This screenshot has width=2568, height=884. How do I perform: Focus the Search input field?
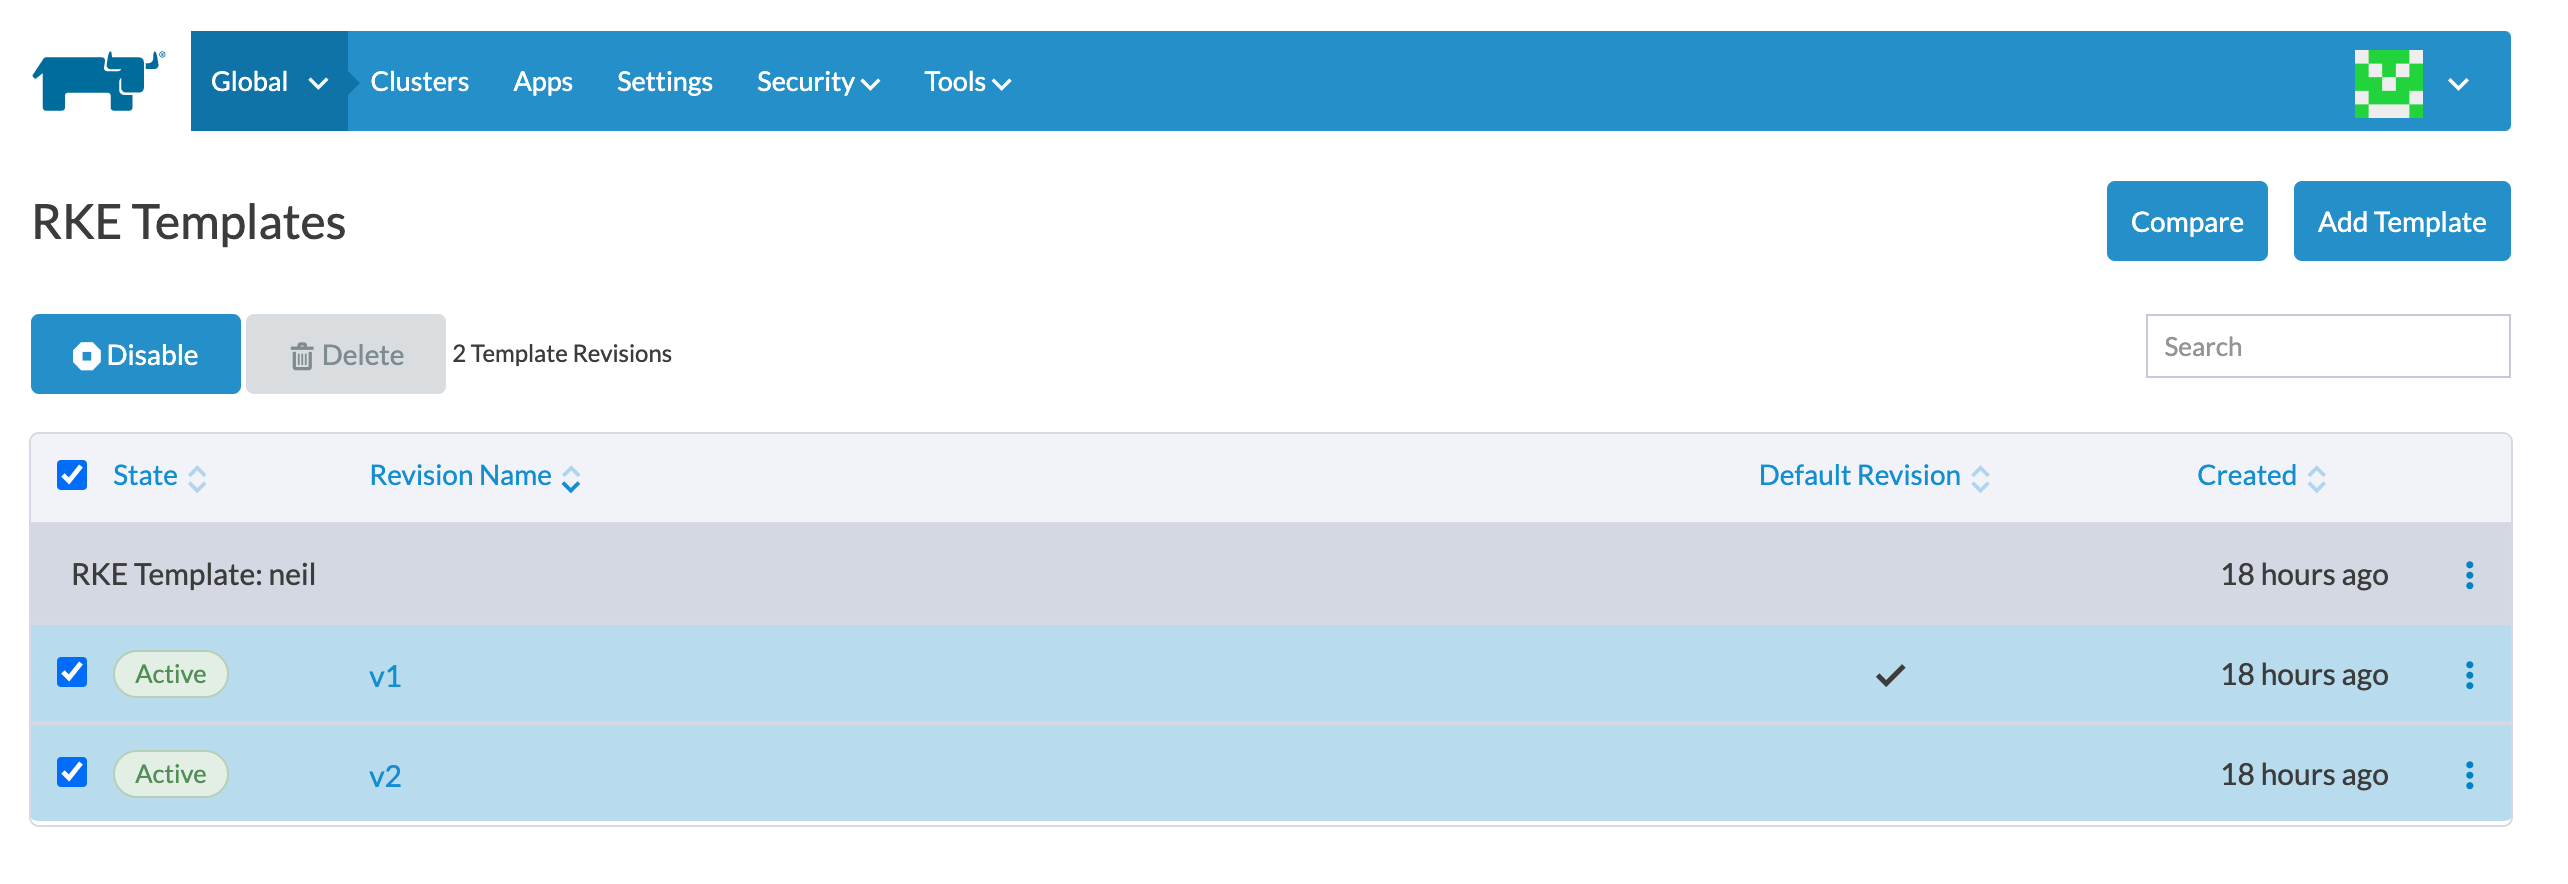click(x=2328, y=346)
